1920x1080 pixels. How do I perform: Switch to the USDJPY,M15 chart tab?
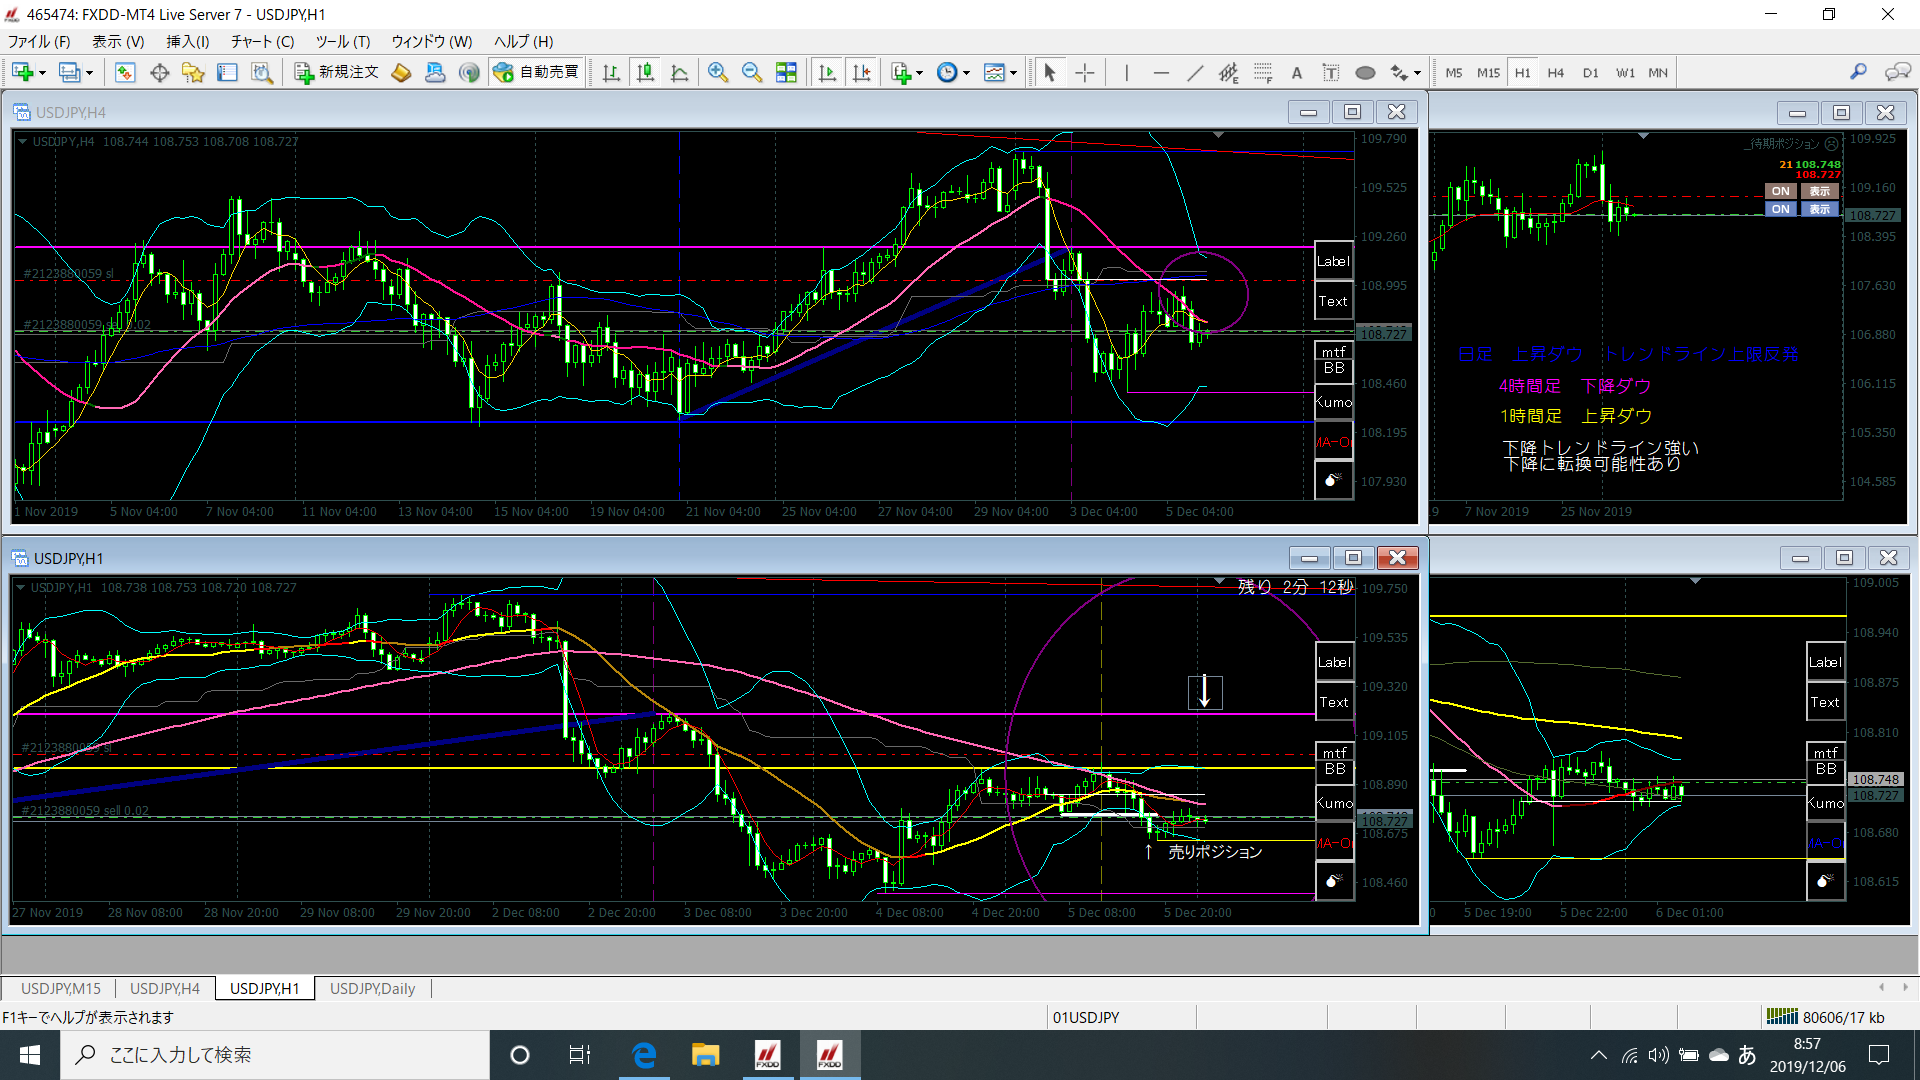click(x=61, y=988)
